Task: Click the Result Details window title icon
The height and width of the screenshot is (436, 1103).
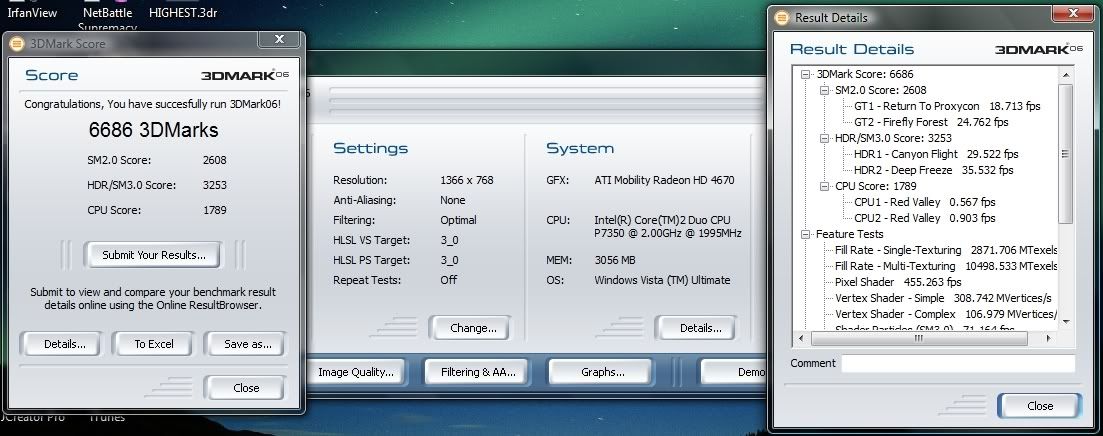Action: [782, 18]
